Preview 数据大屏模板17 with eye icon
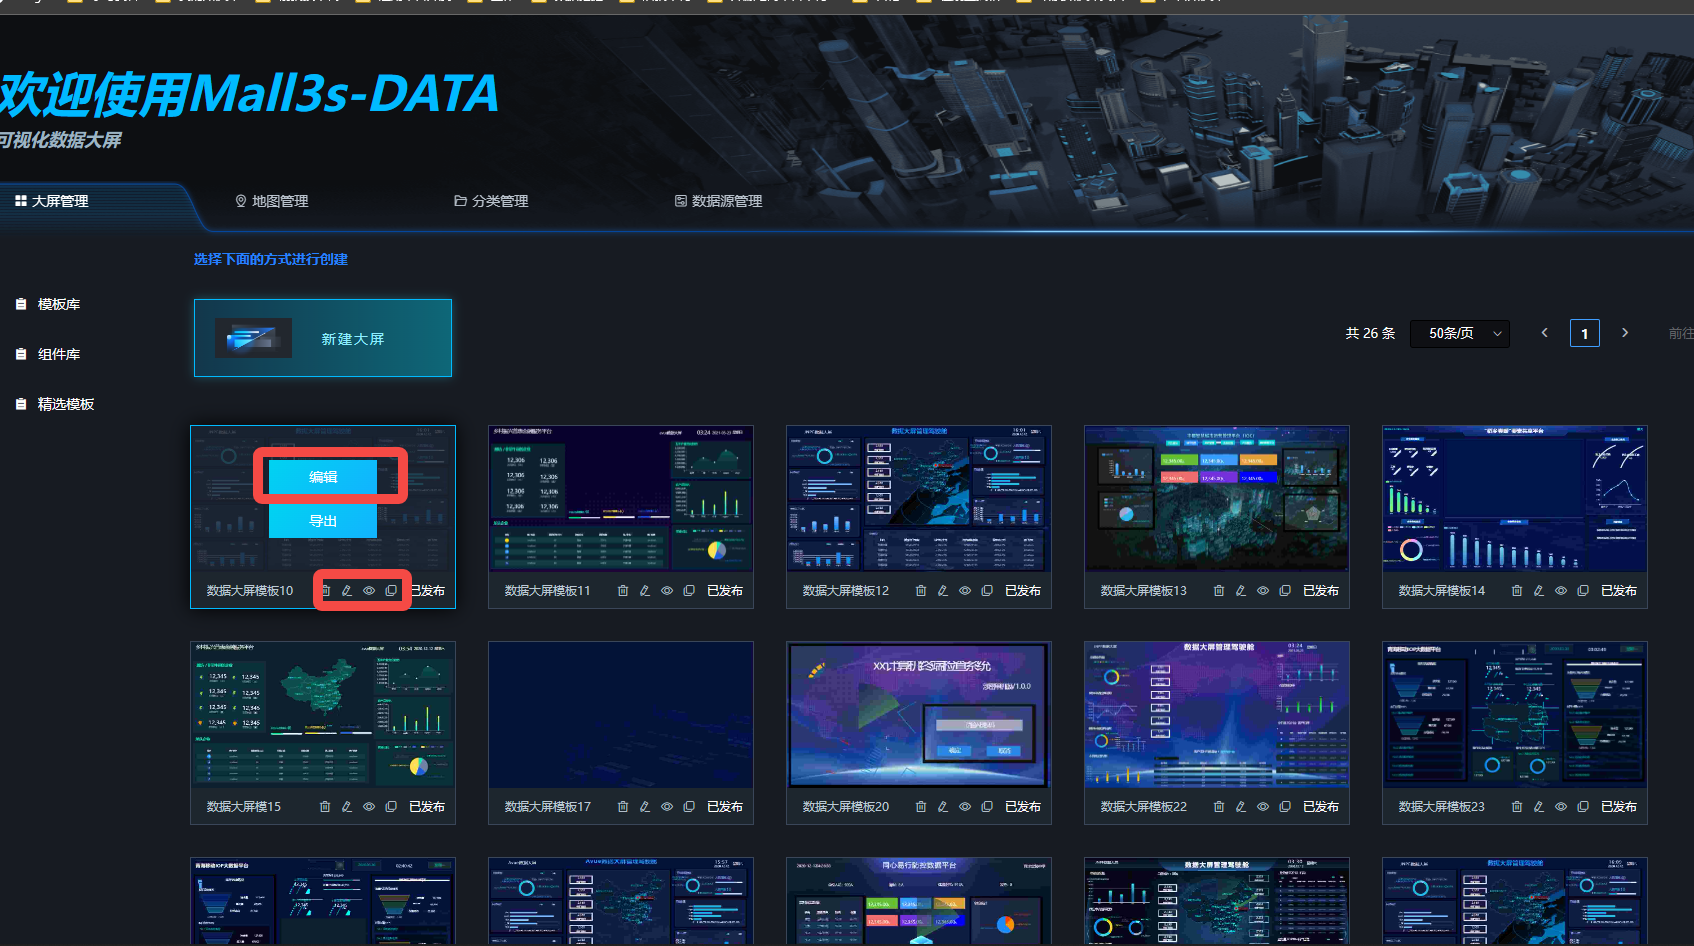The width and height of the screenshot is (1694, 946). [x=667, y=807]
